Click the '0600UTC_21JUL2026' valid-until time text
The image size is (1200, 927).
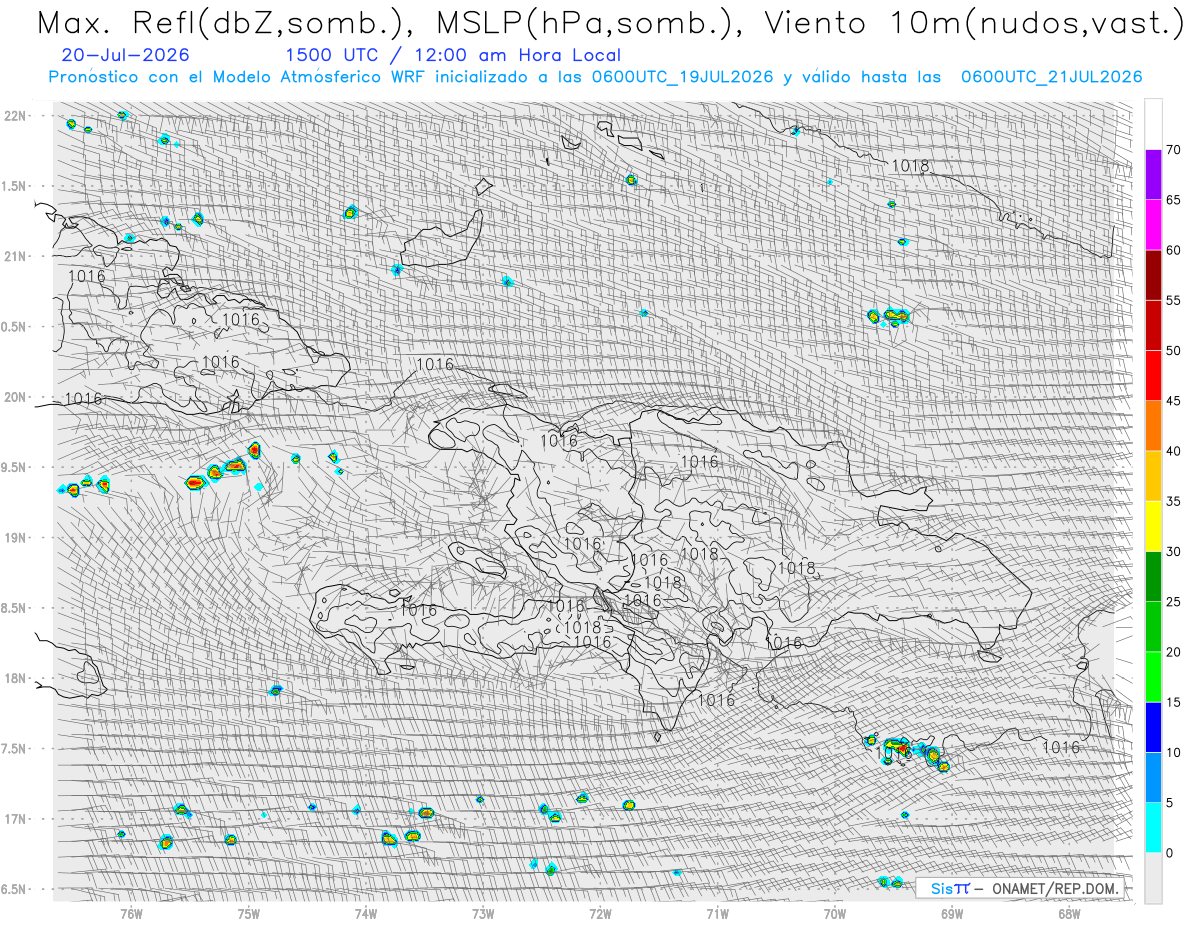[x=1051, y=77]
